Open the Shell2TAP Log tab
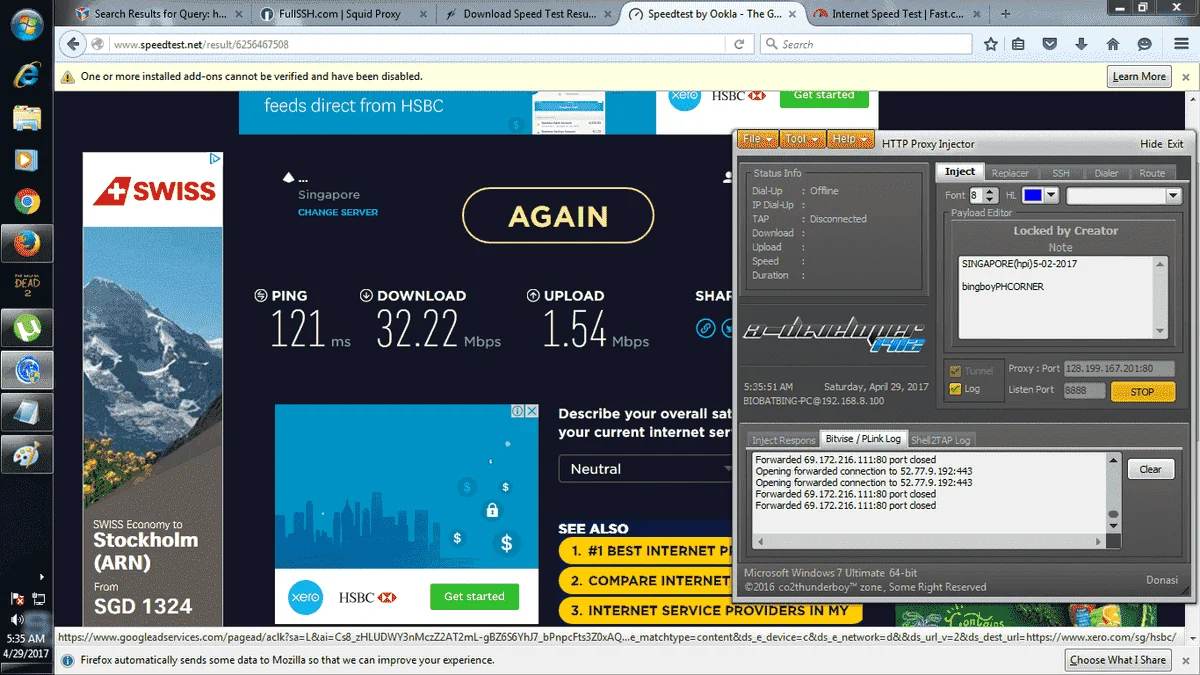This screenshot has width=1200, height=675. click(940, 440)
